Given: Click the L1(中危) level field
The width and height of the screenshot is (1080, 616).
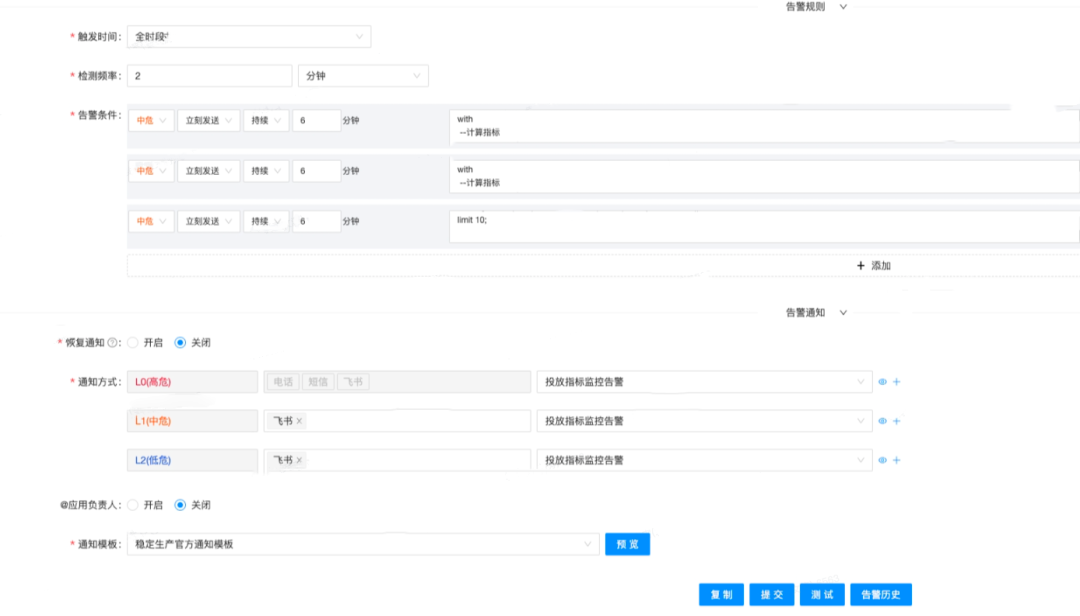Looking at the screenshot, I should coord(192,421).
